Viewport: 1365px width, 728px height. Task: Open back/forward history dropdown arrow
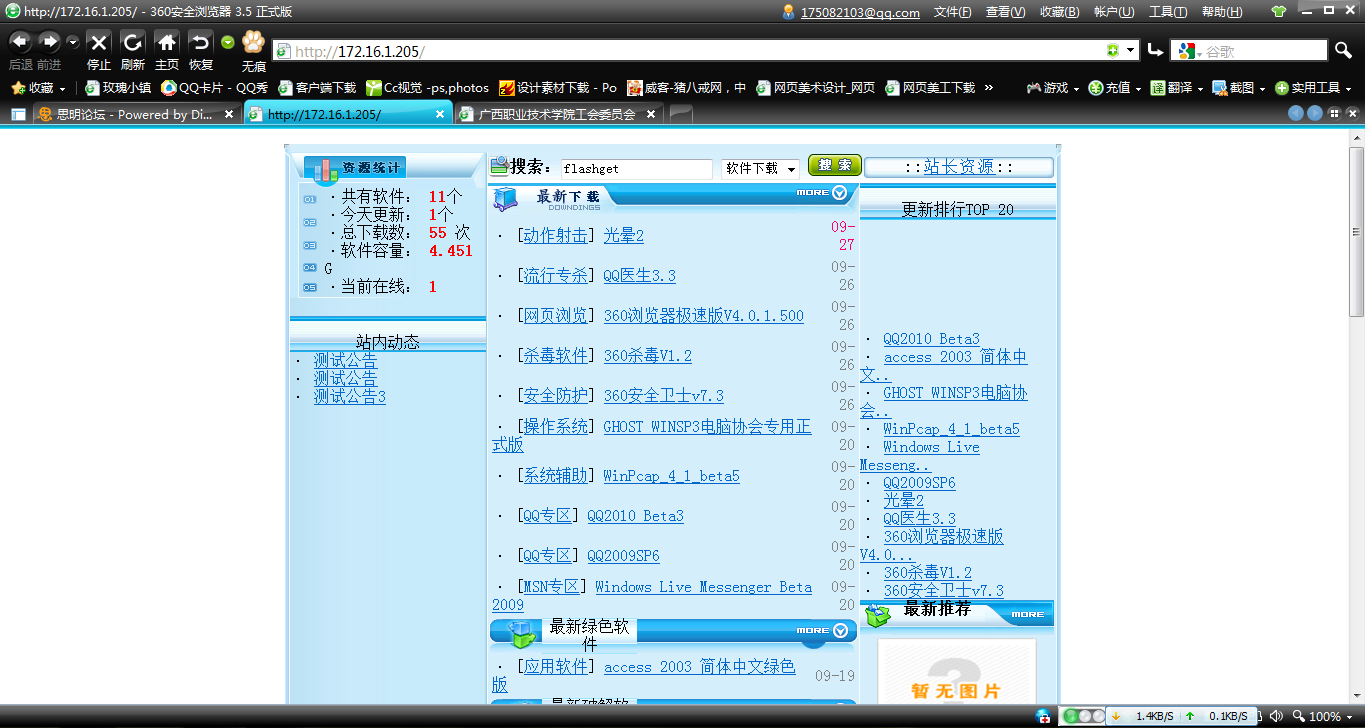[73, 42]
